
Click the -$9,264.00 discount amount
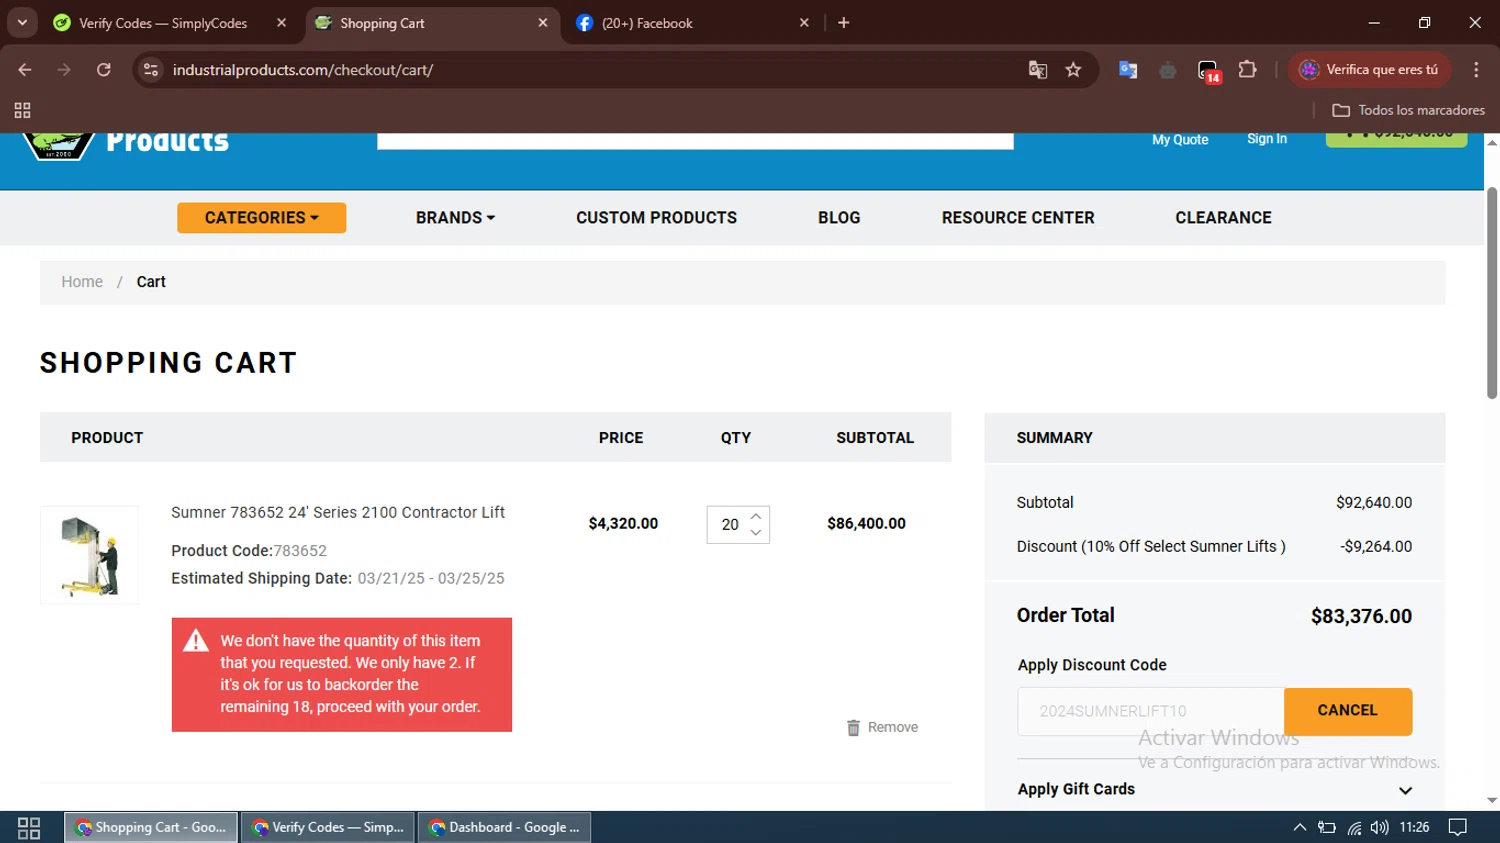point(1376,547)
